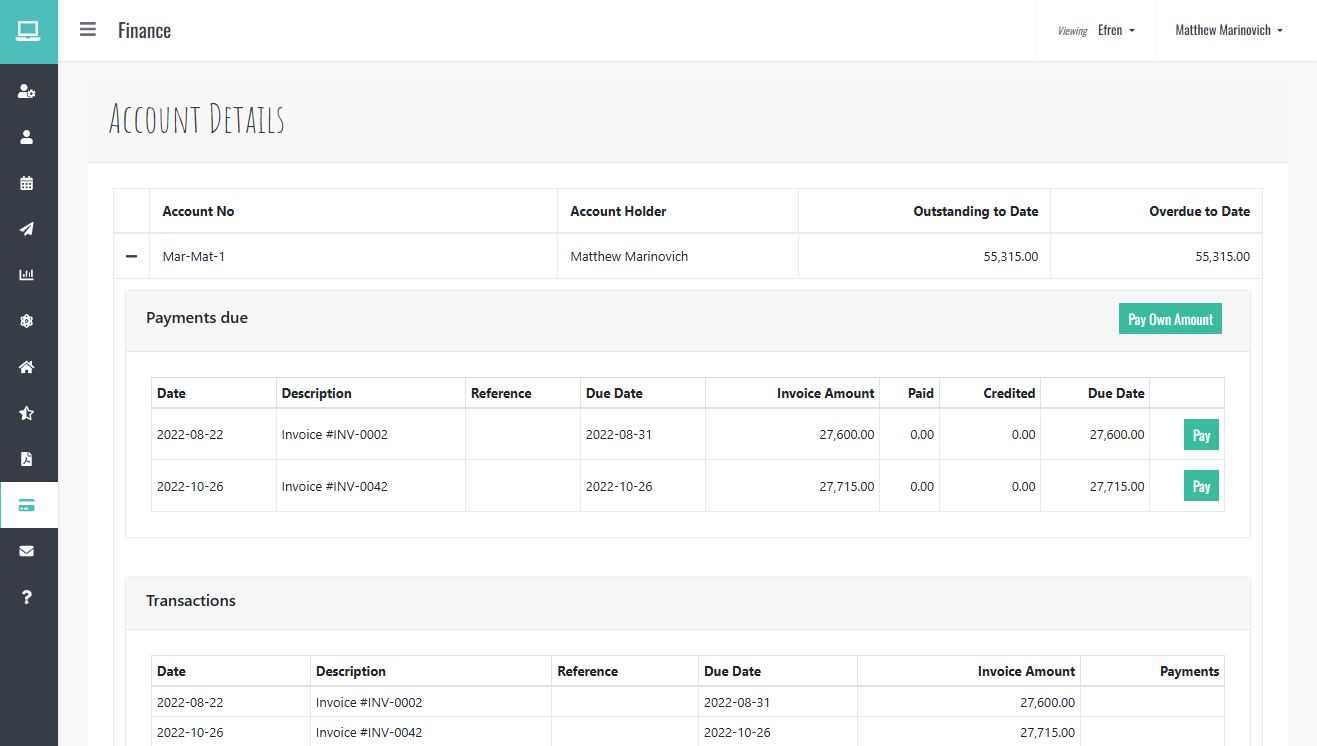Click the envelope messages sidebar icon
The image size is (1317, 746).
27,551
